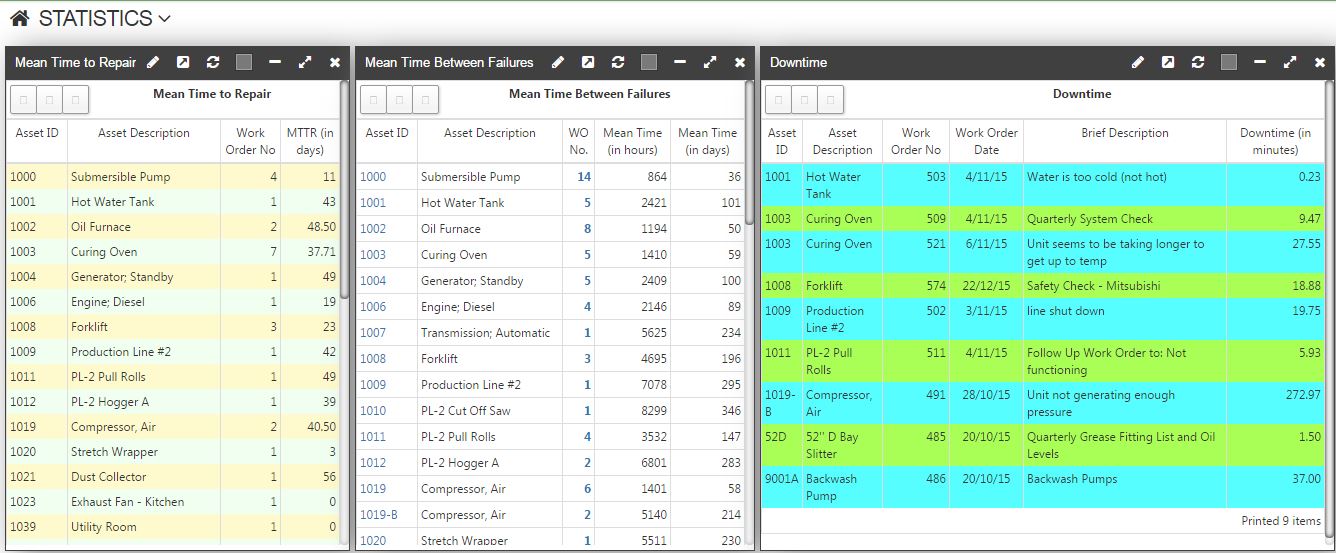Sort by Mean Time (in days) header
Image resolution: width=1336 pixels, height=553 pixels.
(707, 141)
